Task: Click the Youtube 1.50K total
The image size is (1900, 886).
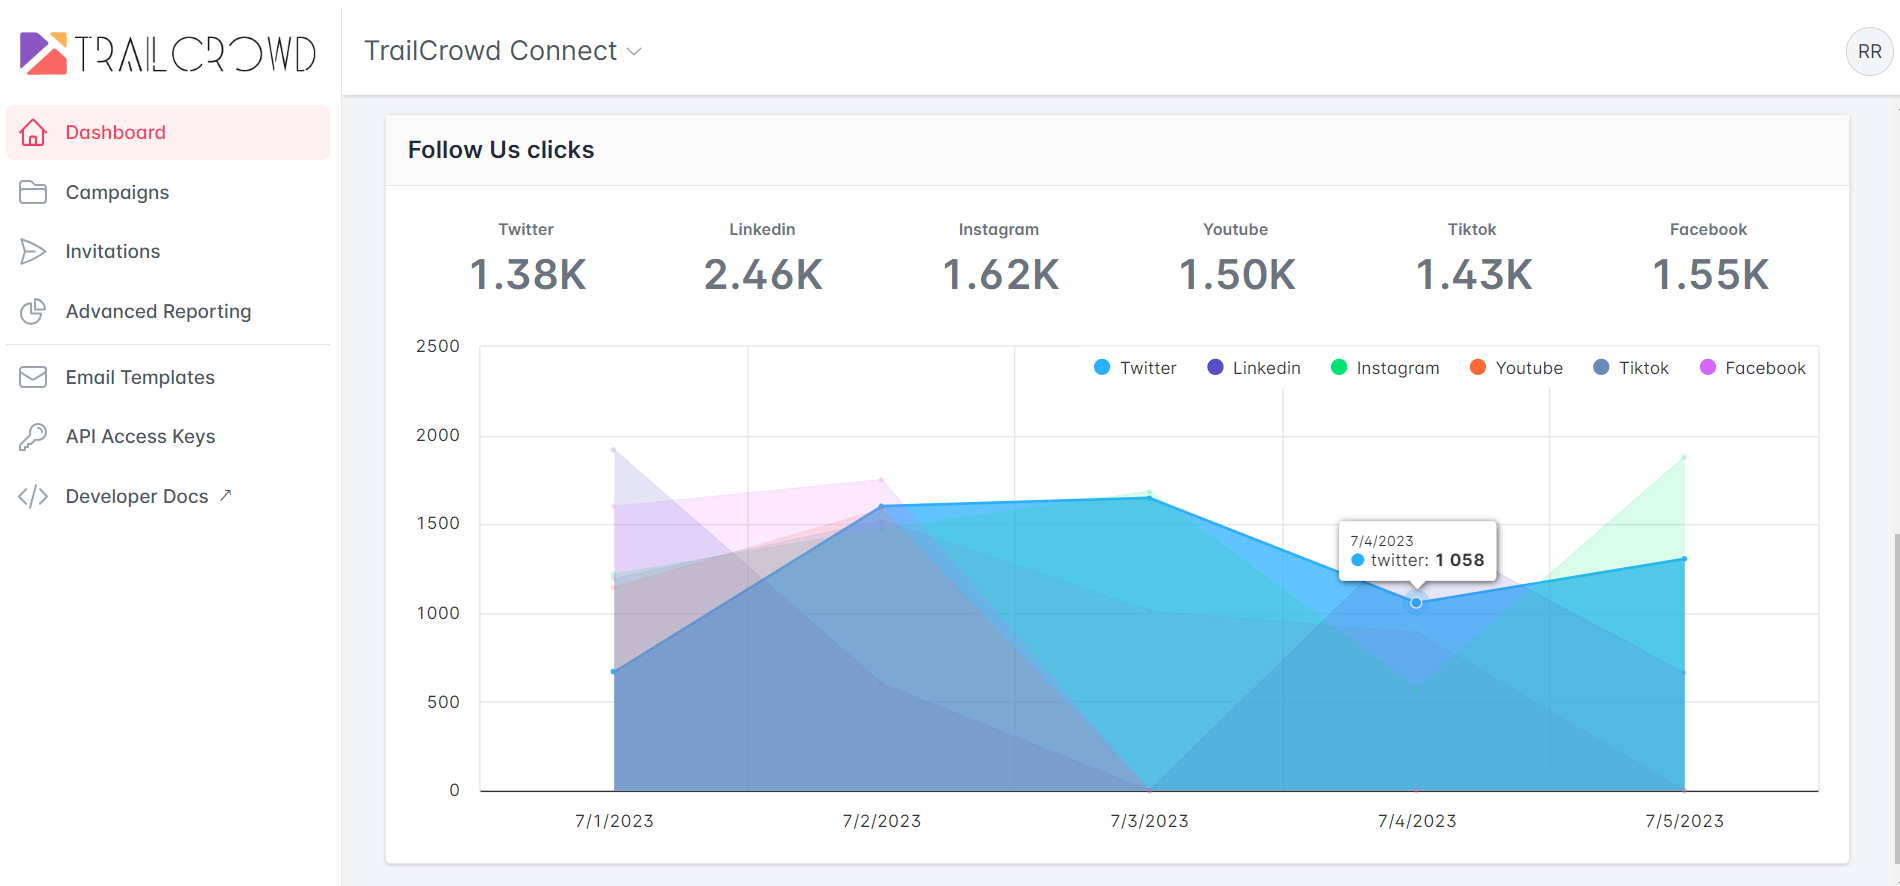Action: (x=1237, y=275)
